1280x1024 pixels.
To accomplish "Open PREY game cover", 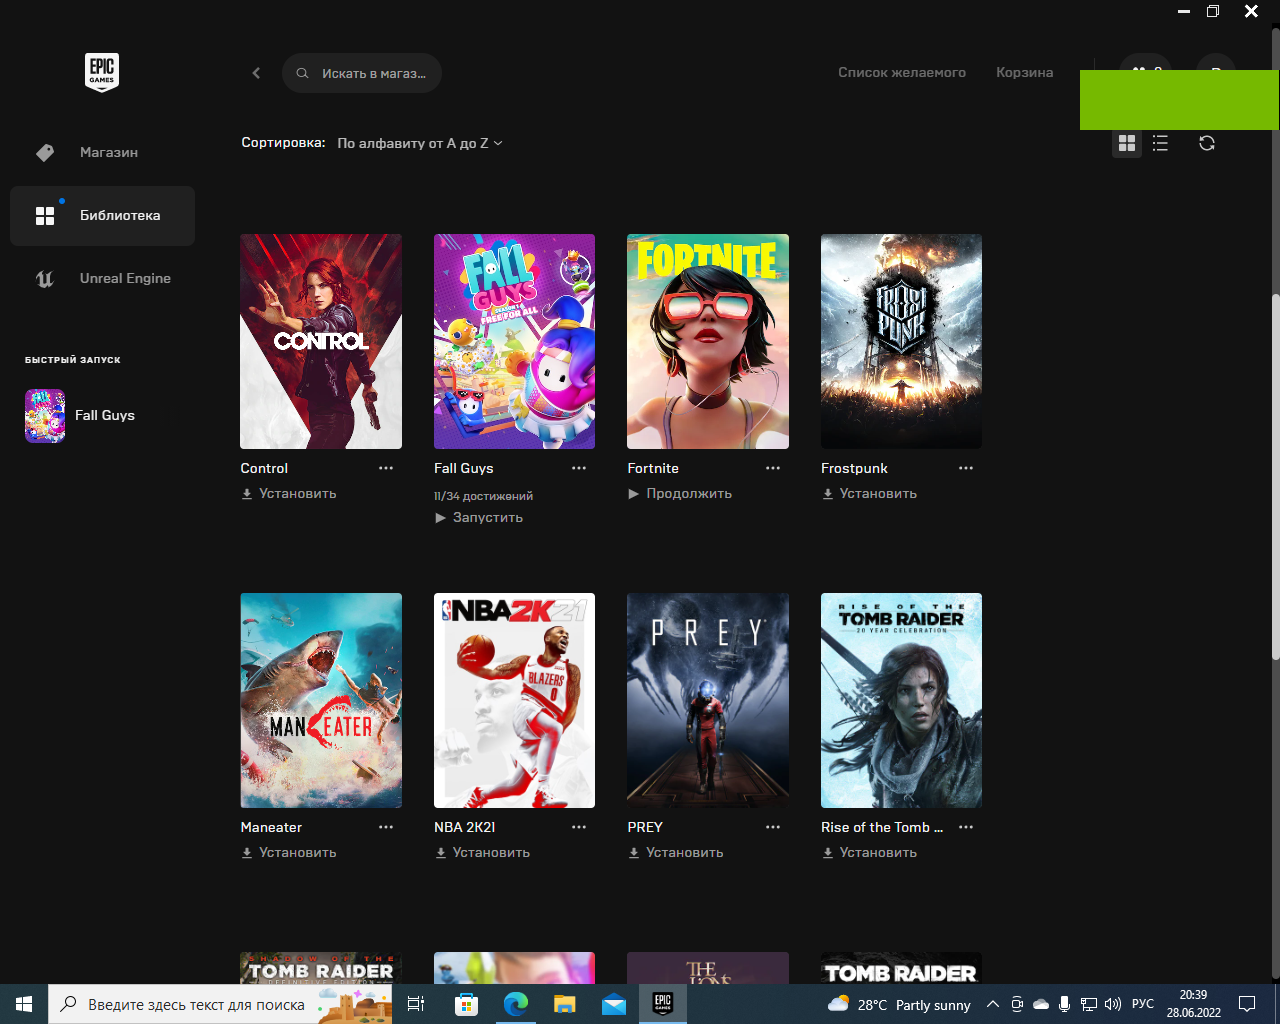I will click(x=708, y=700).
